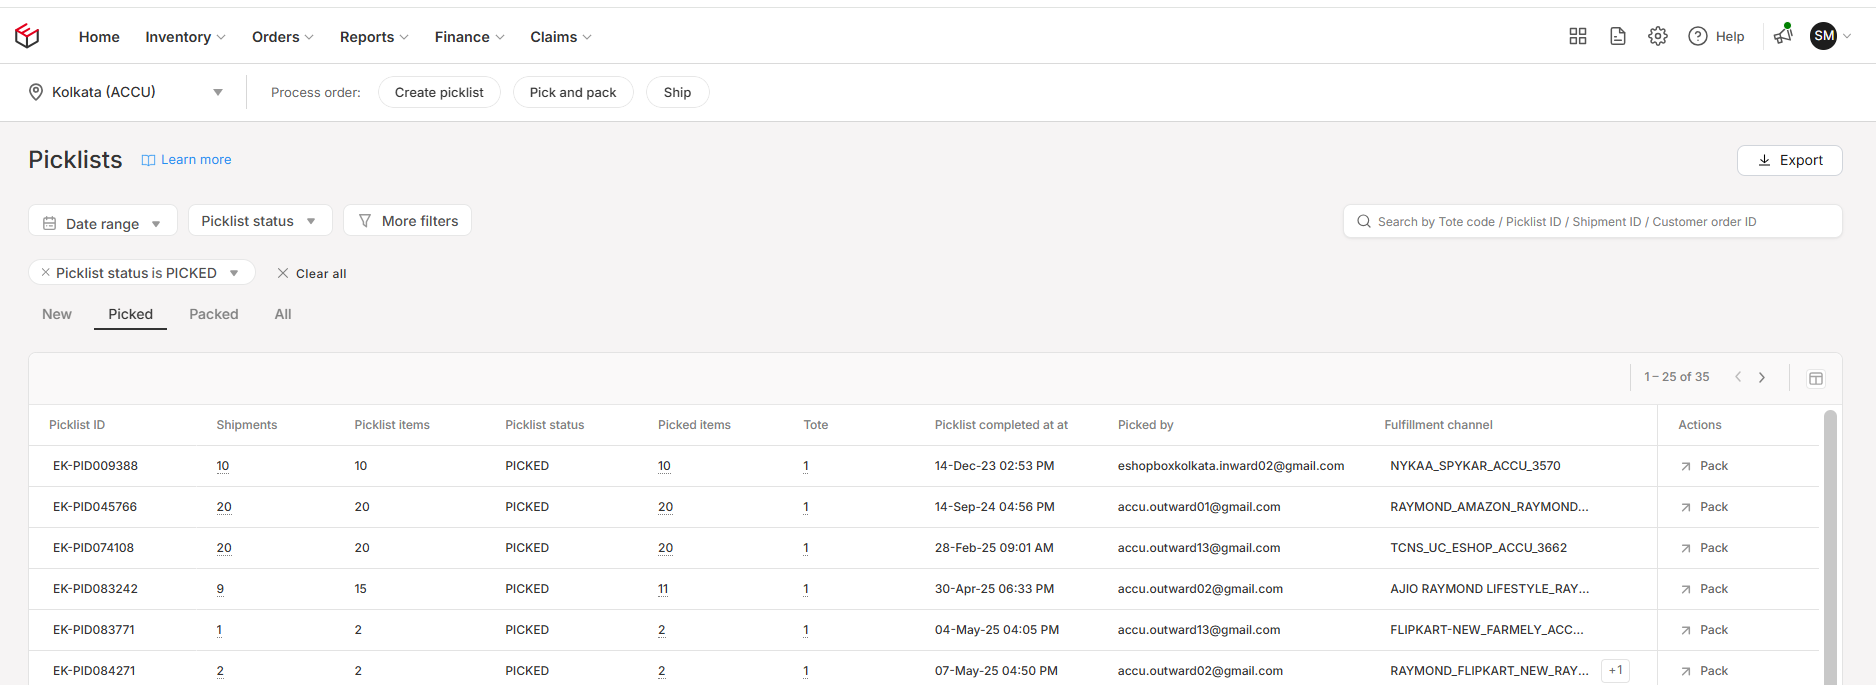
Task: Open shipments count 20 for EK-PID045766
Action: click(224, 507)
